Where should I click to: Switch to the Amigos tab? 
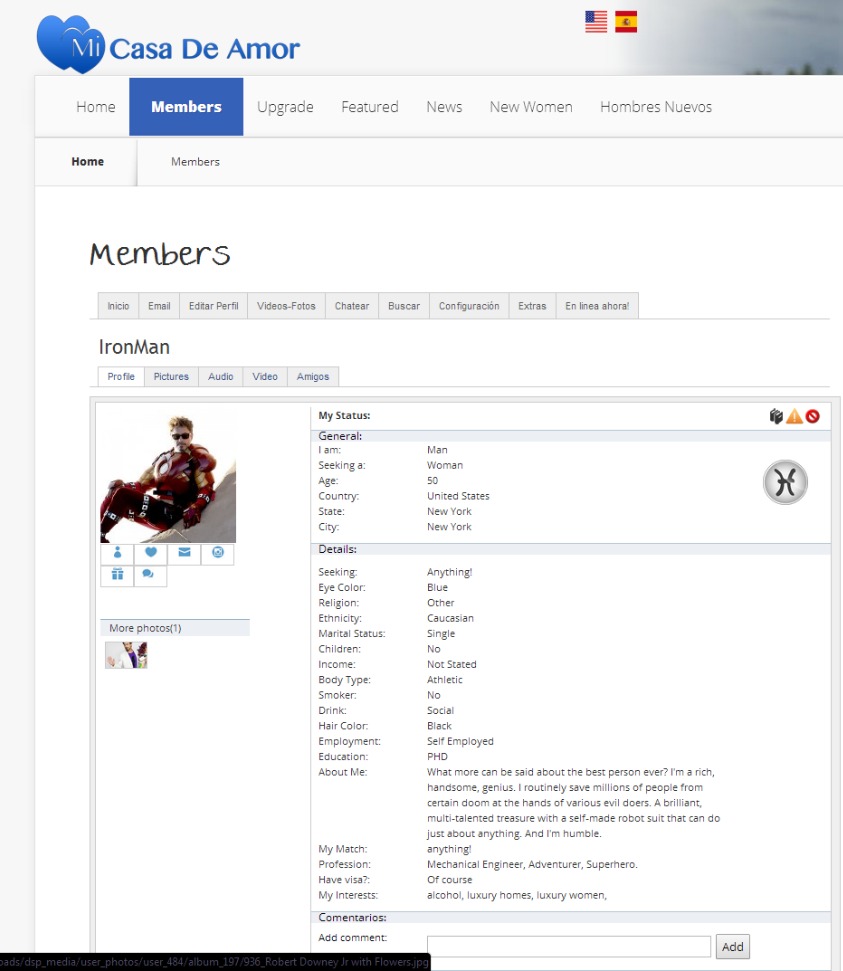point(313,377)
